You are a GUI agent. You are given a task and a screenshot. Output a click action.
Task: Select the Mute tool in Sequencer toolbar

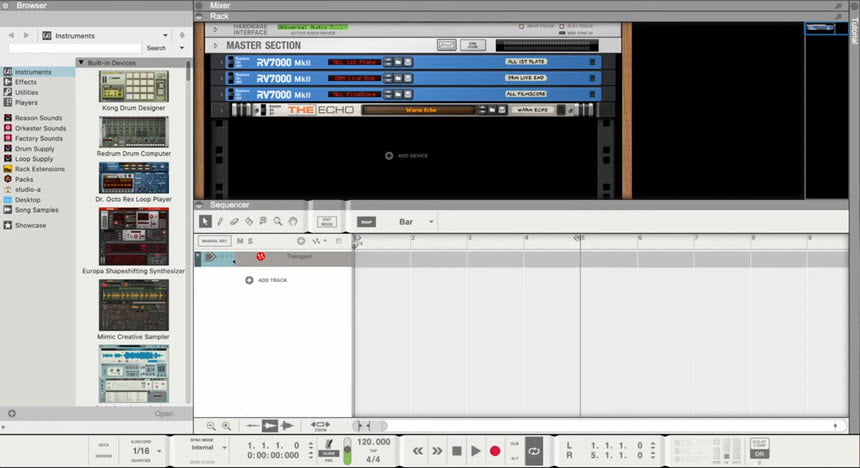point(263,221)
